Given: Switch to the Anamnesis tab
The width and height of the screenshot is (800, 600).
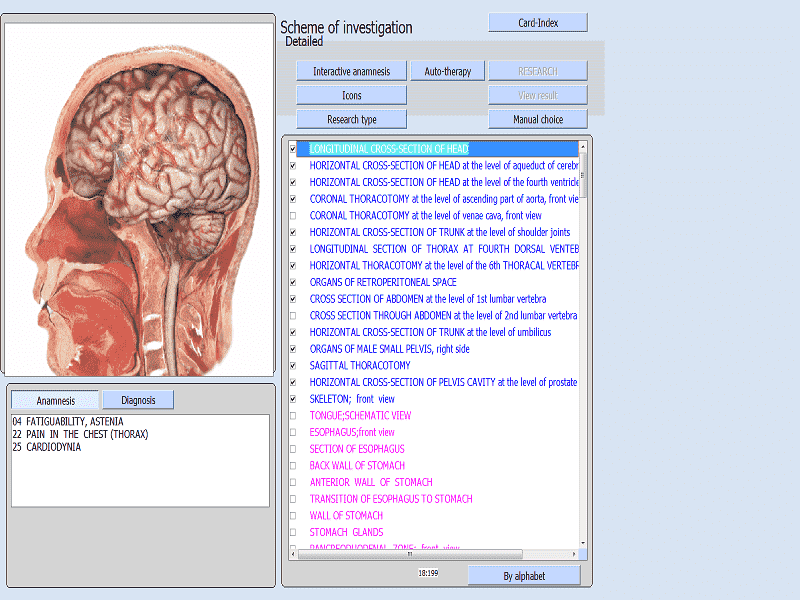Looking at the screenshot, I should tap(56, 400).
